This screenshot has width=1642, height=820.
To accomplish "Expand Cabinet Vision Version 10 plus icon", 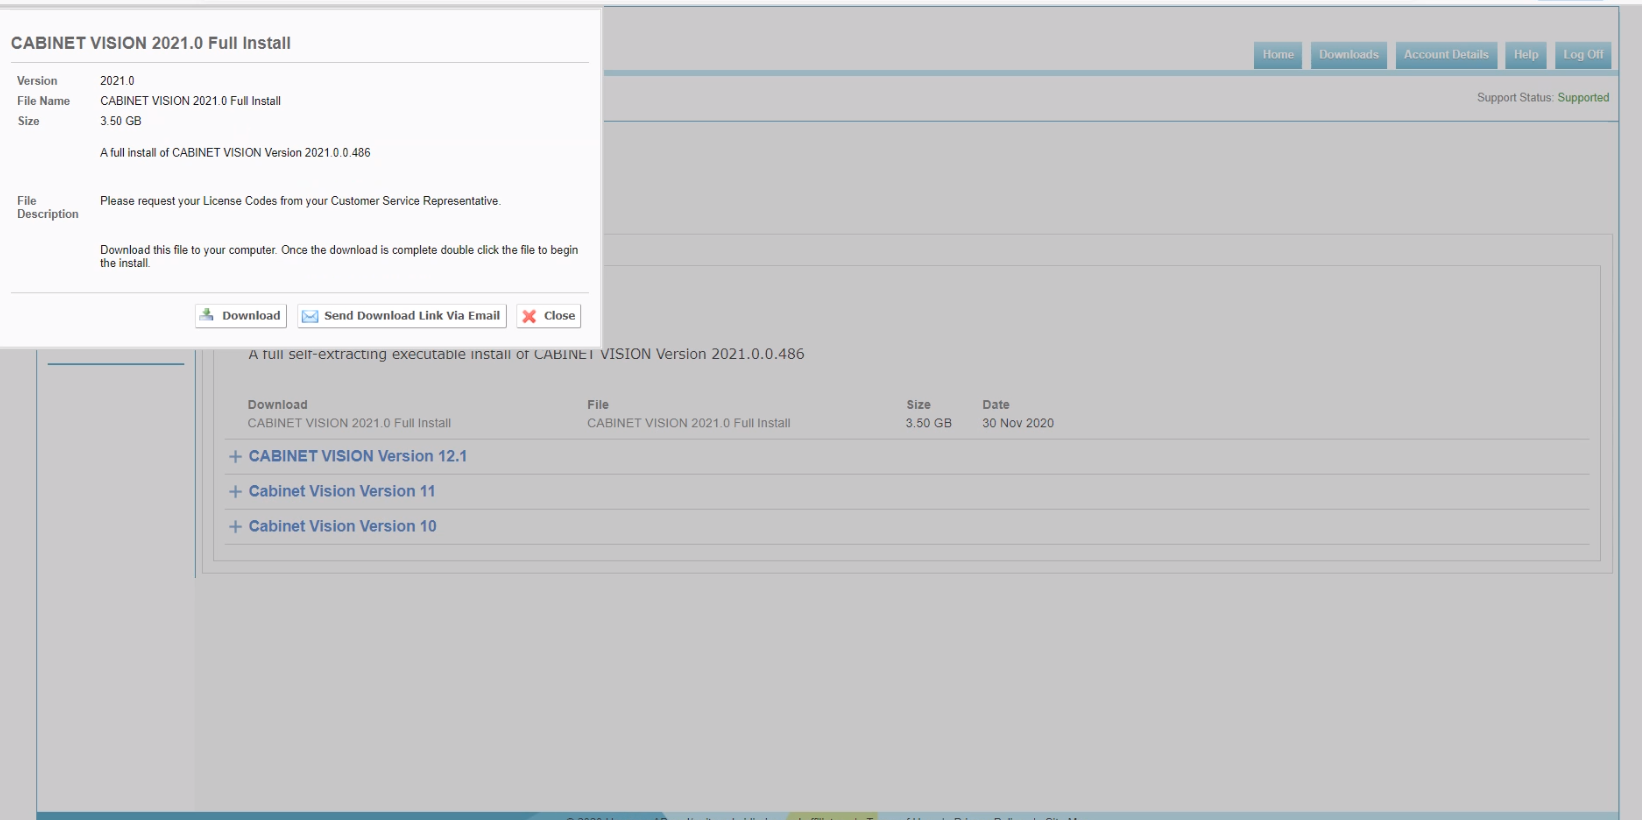I will [235, 526].
